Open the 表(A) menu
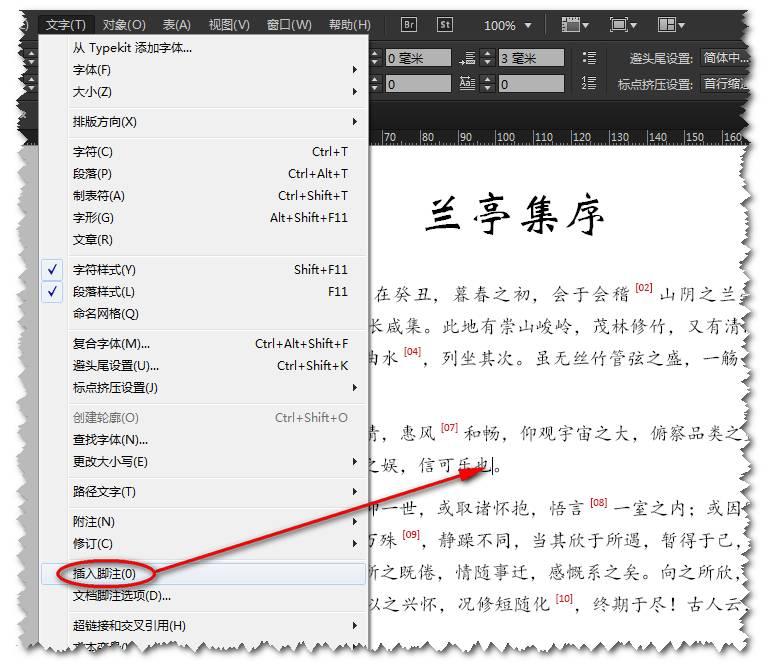The image size is (768, 669). 176,24
